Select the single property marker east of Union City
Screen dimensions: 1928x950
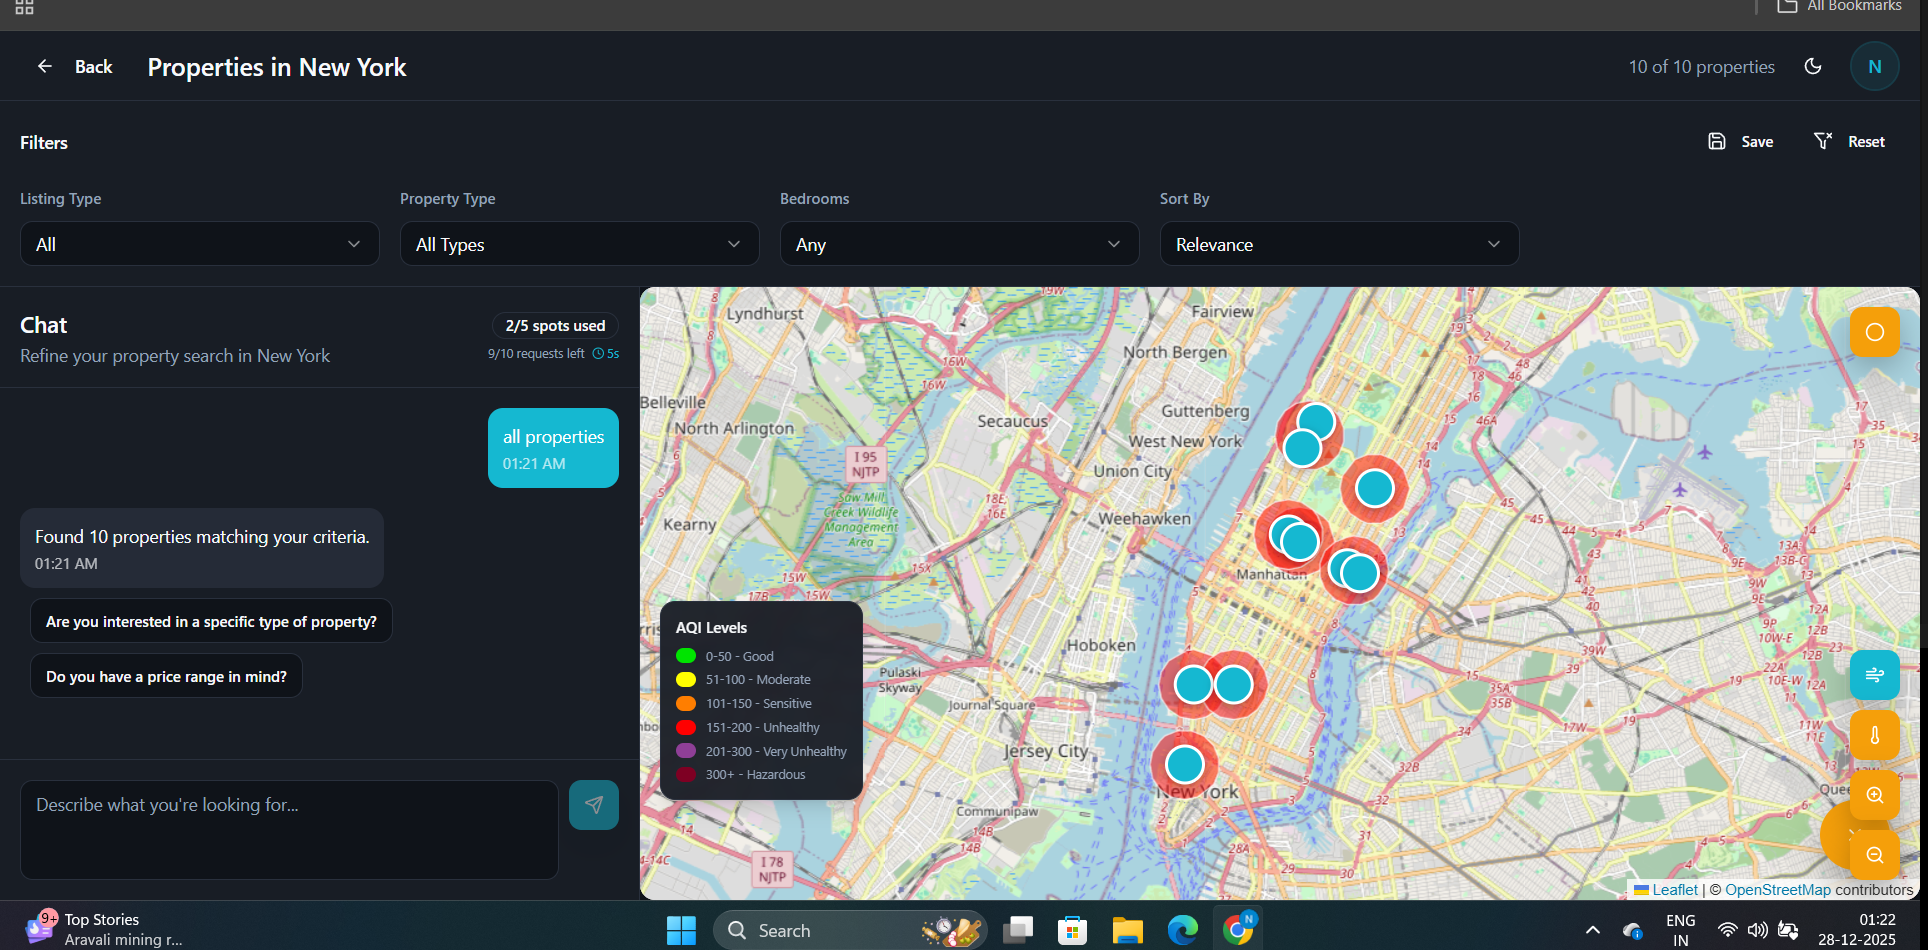click(x=1375, y=488)
